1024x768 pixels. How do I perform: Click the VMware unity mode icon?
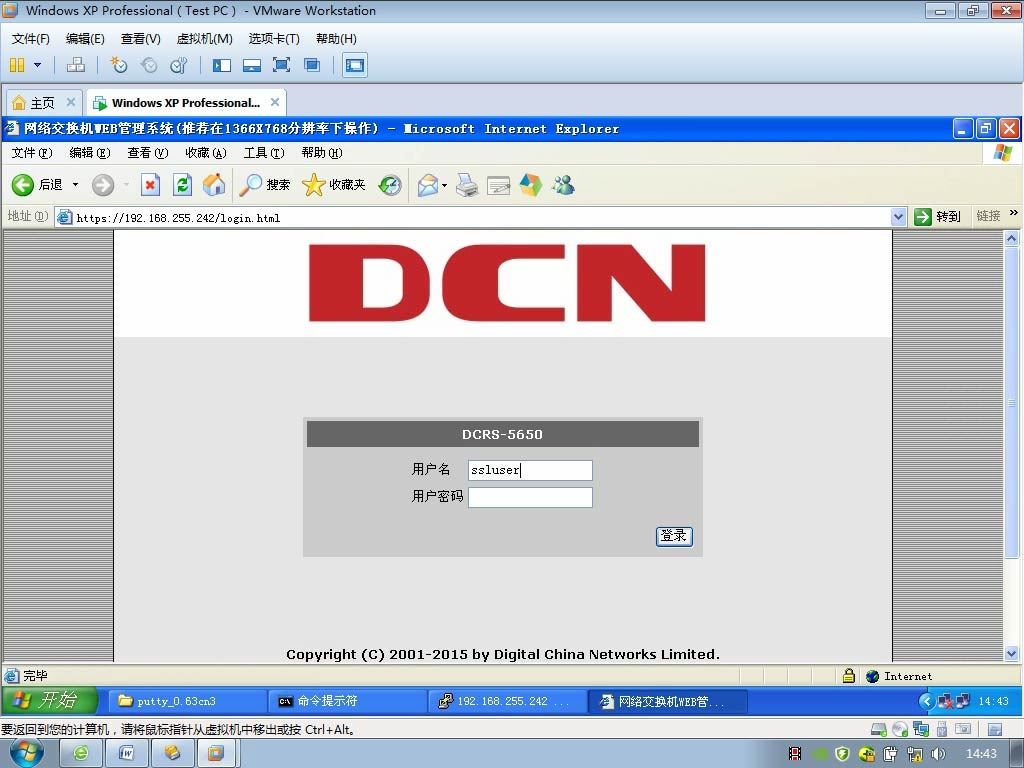(x=312, y=65)
